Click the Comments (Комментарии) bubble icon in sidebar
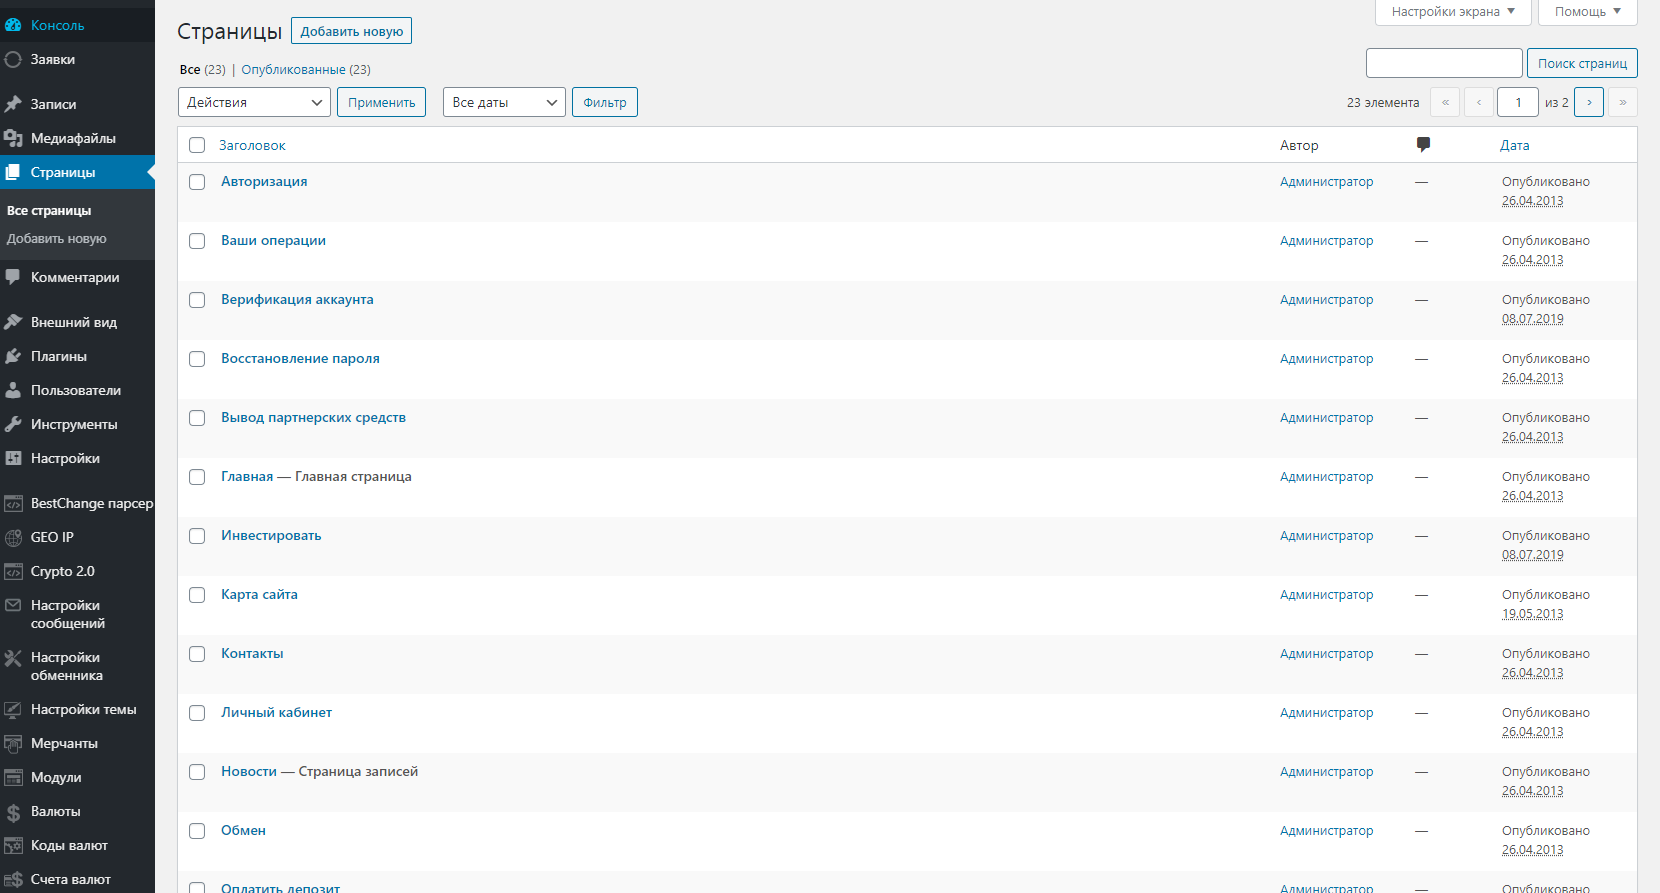Viewport: 1660px width, 893px height. point(13,277)
